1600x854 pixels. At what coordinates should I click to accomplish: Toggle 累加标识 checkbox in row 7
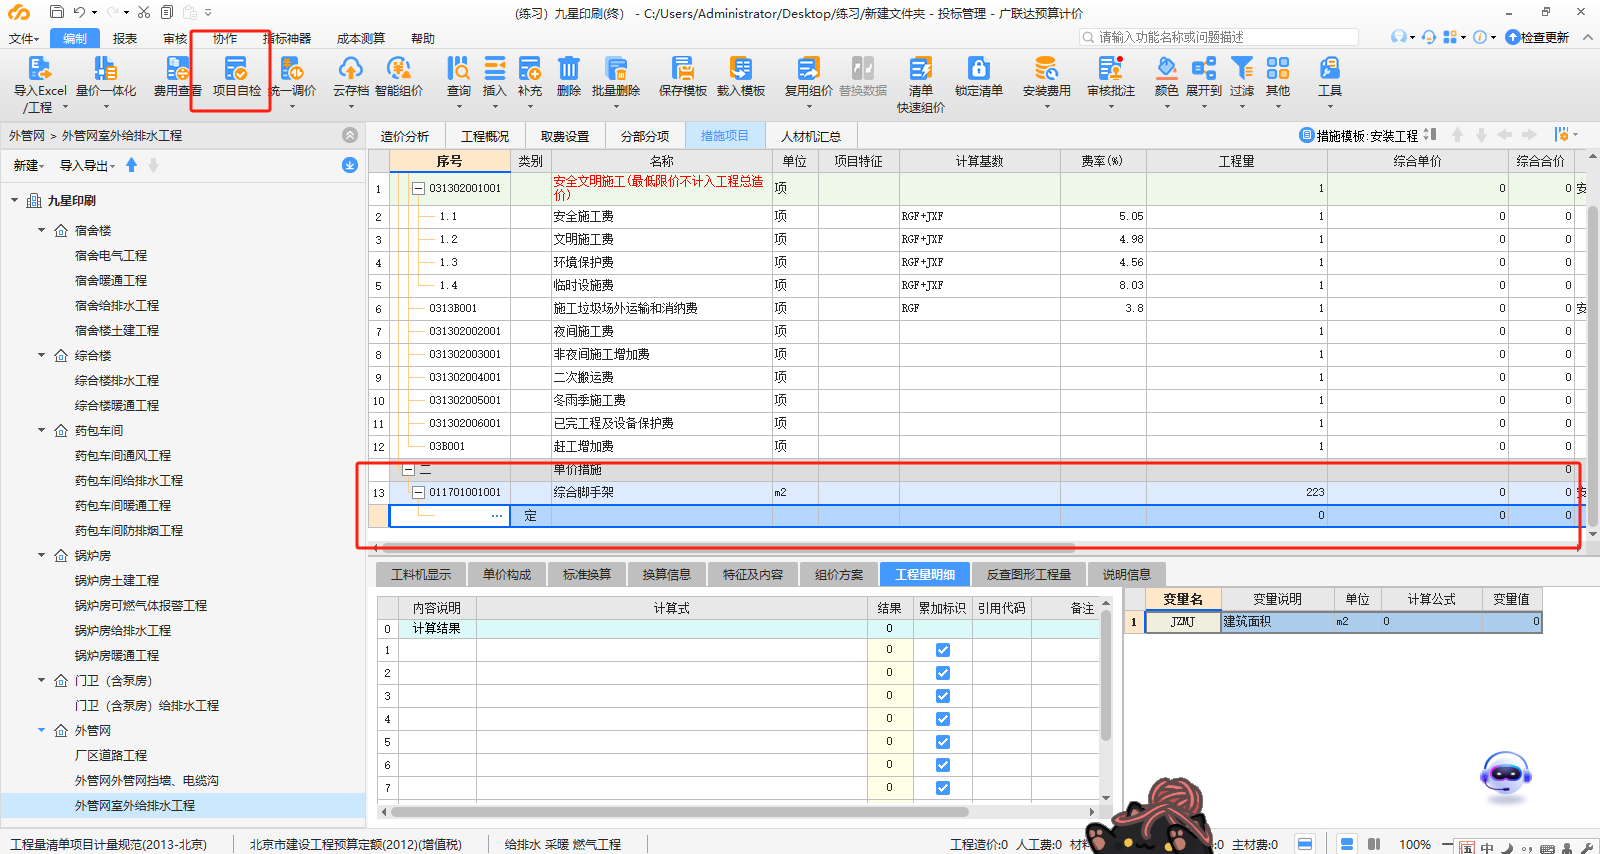942,788
